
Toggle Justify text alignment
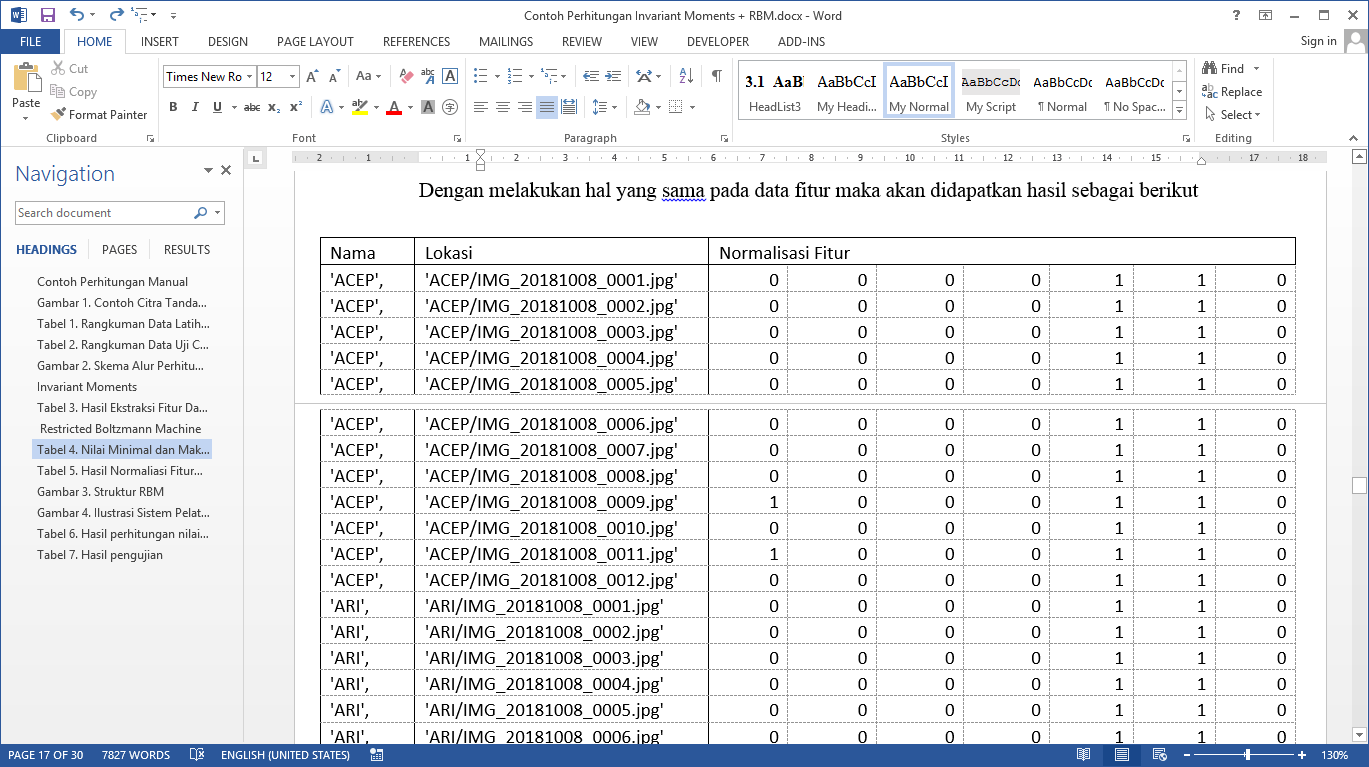(x=547, y=107)
